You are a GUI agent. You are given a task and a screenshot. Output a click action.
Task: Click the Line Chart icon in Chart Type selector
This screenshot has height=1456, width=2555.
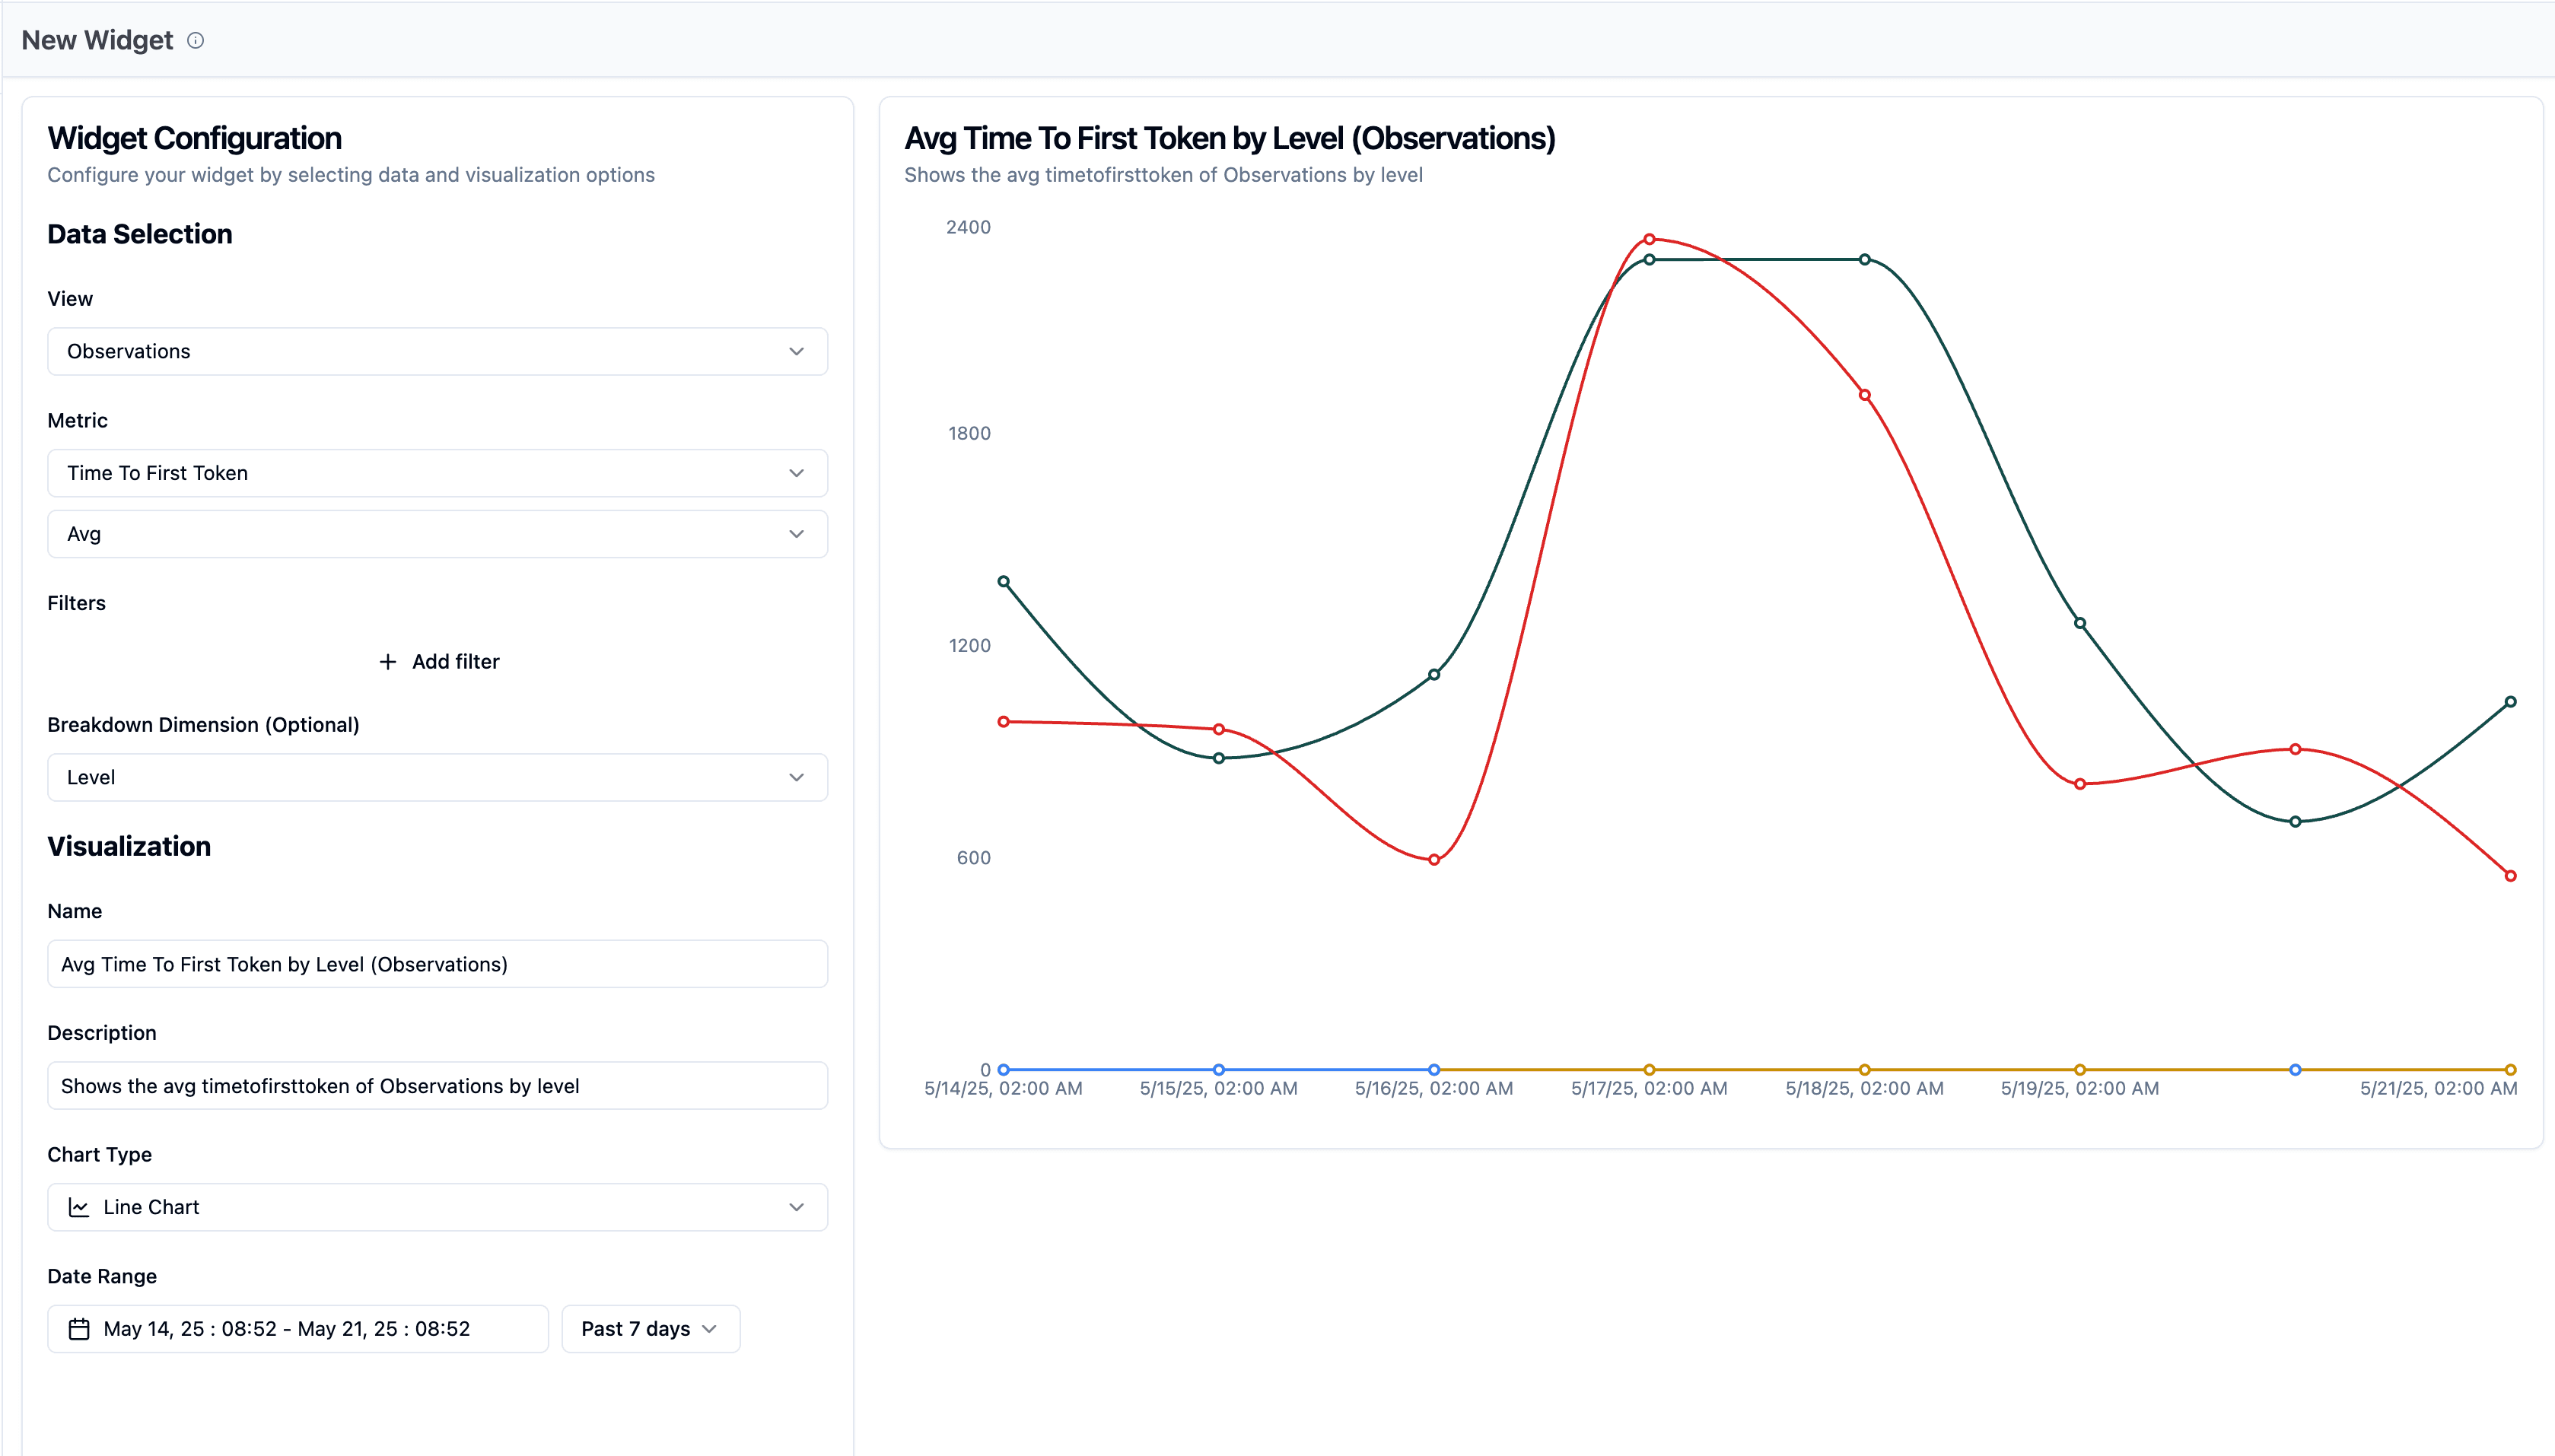click(78, 1206)
